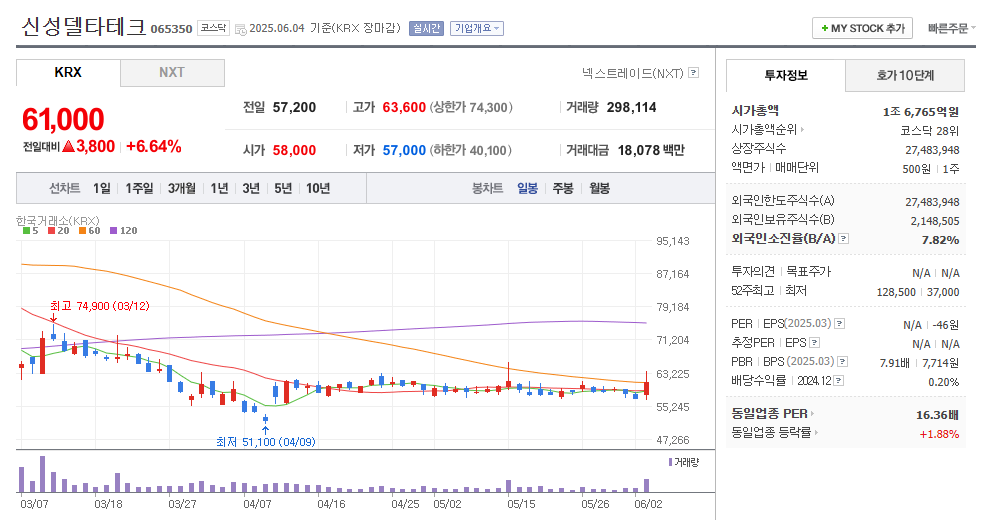1002x520 pixels.
Task: Open 추정PER EPS help icon
Action: click(x=814, y=343)
